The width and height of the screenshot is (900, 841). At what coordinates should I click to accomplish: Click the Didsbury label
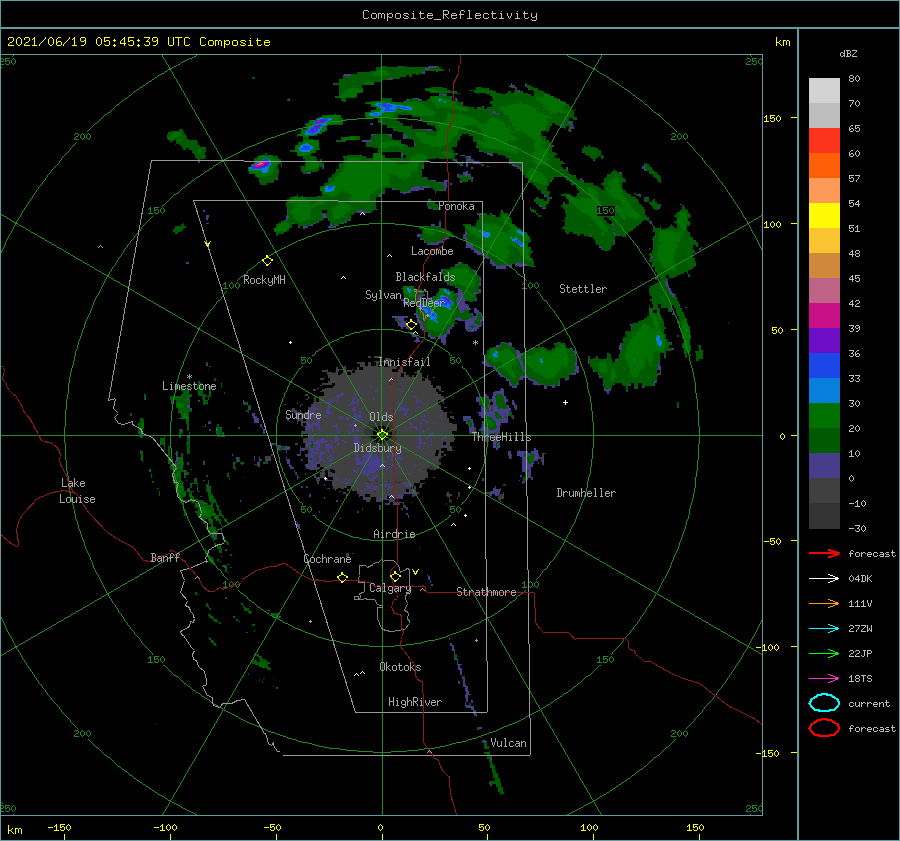378,448
